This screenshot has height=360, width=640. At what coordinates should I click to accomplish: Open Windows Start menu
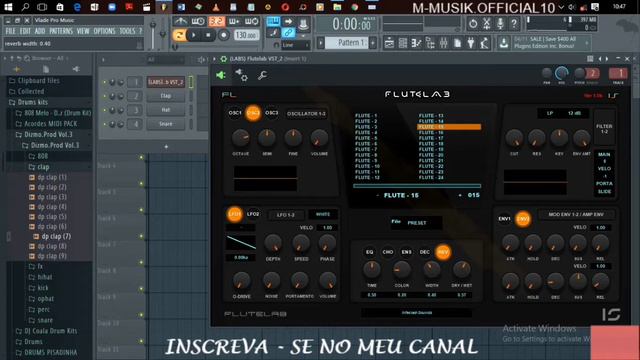[x=8, y=7]
